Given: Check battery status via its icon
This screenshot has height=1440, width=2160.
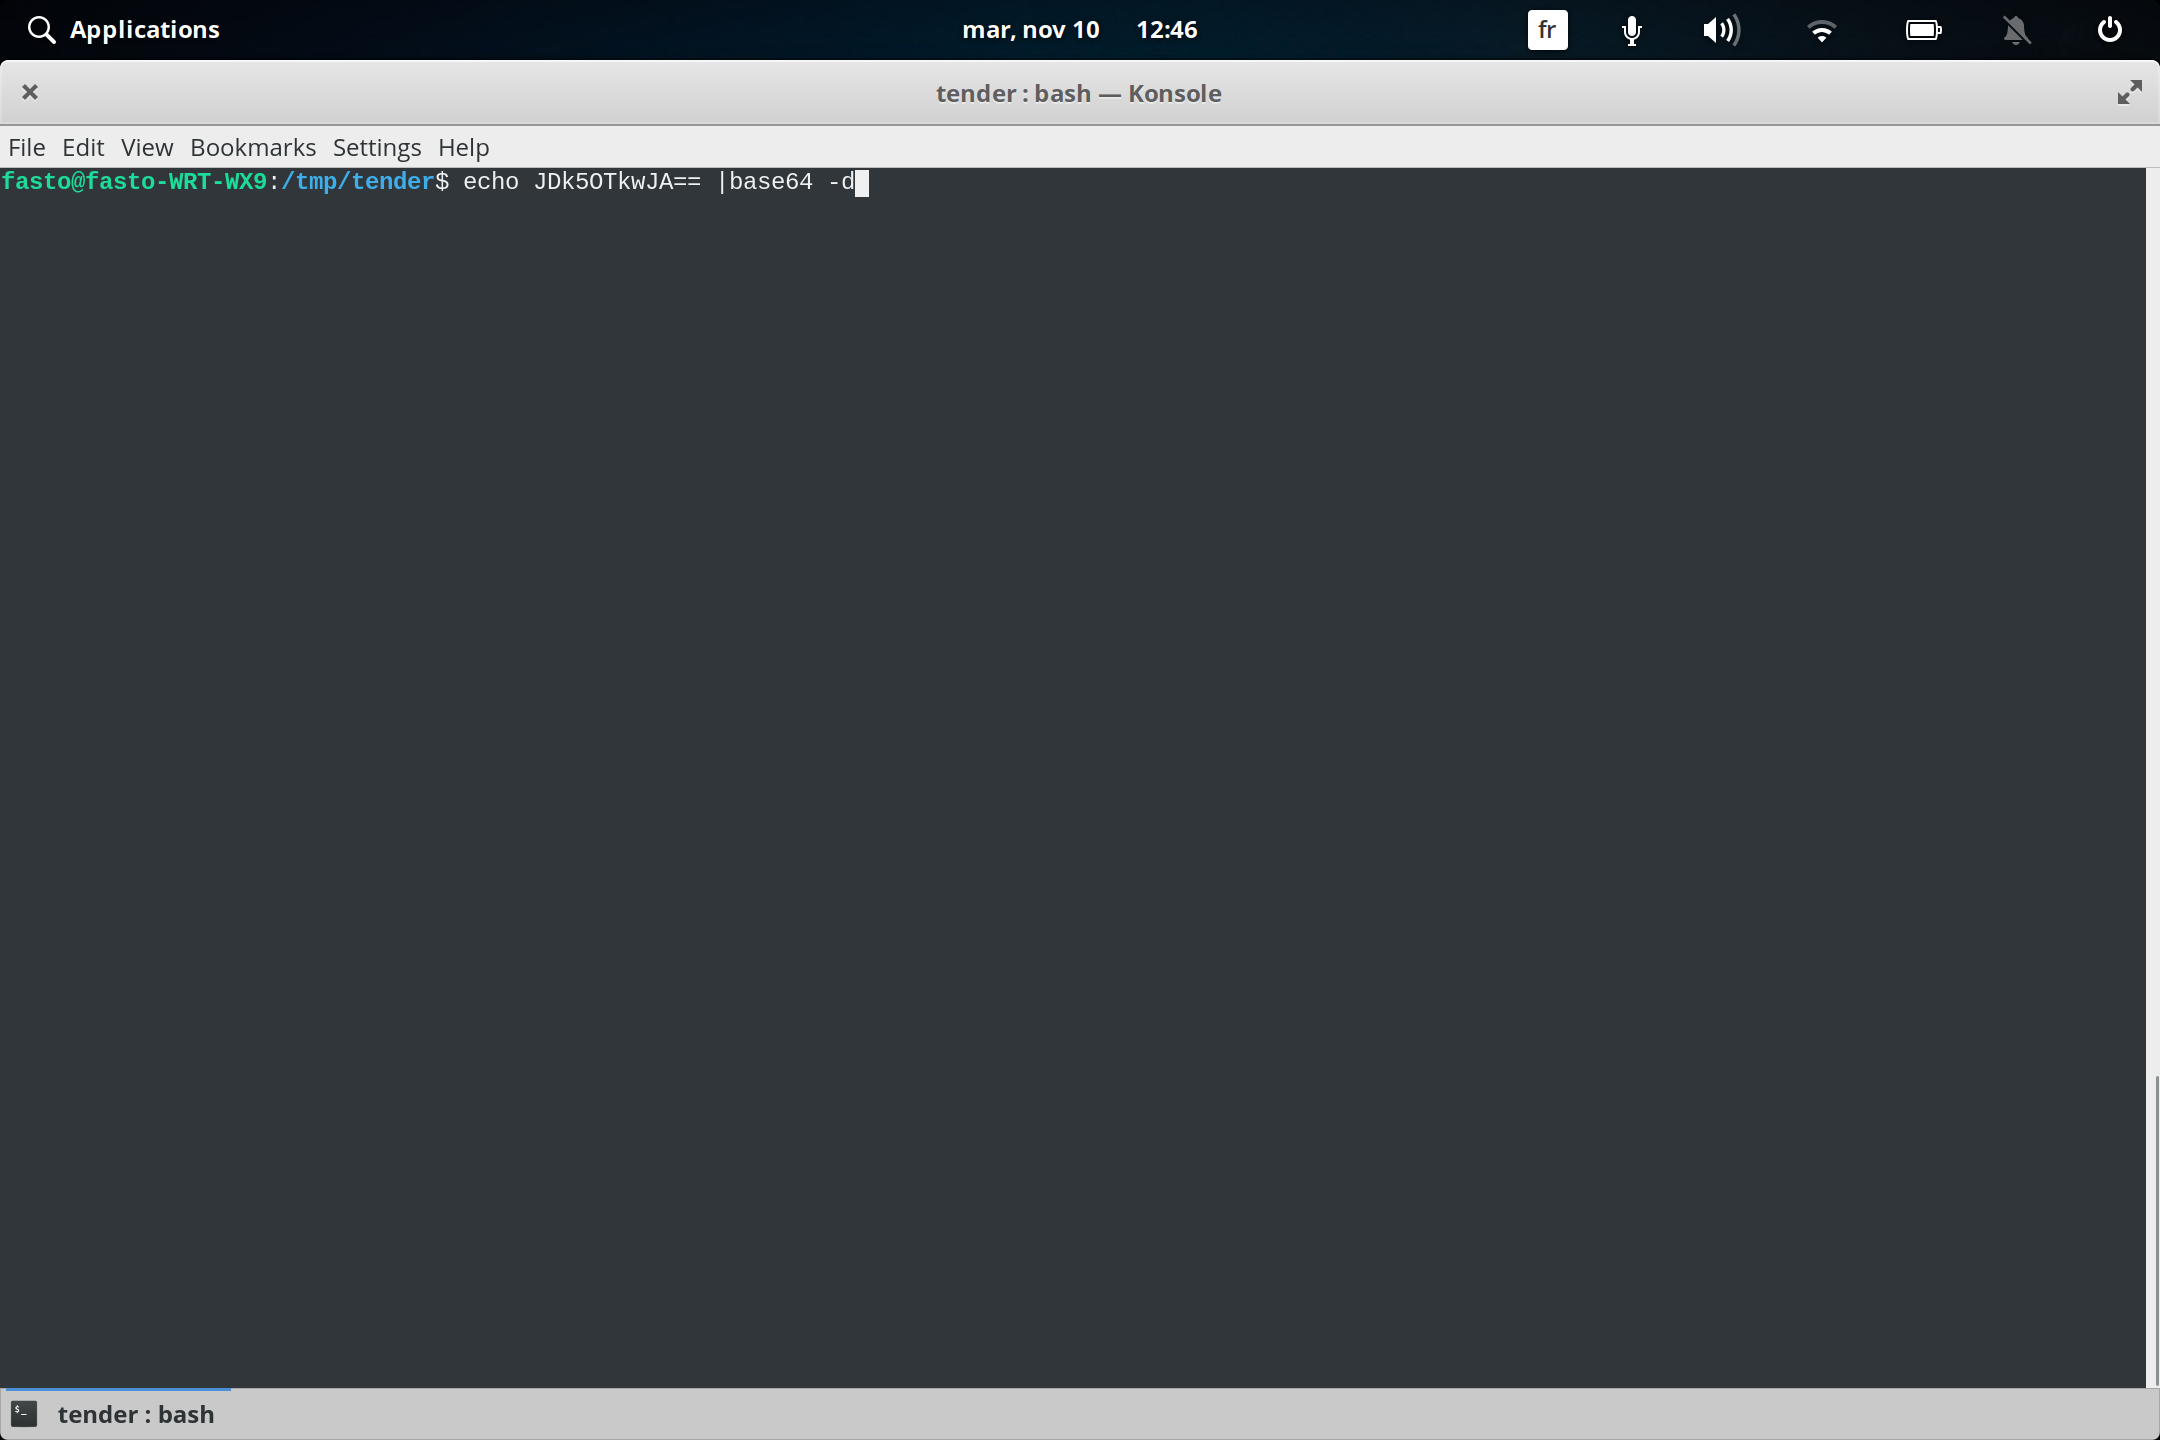Looking at the screenshot, I should (x=1925, y=30).
